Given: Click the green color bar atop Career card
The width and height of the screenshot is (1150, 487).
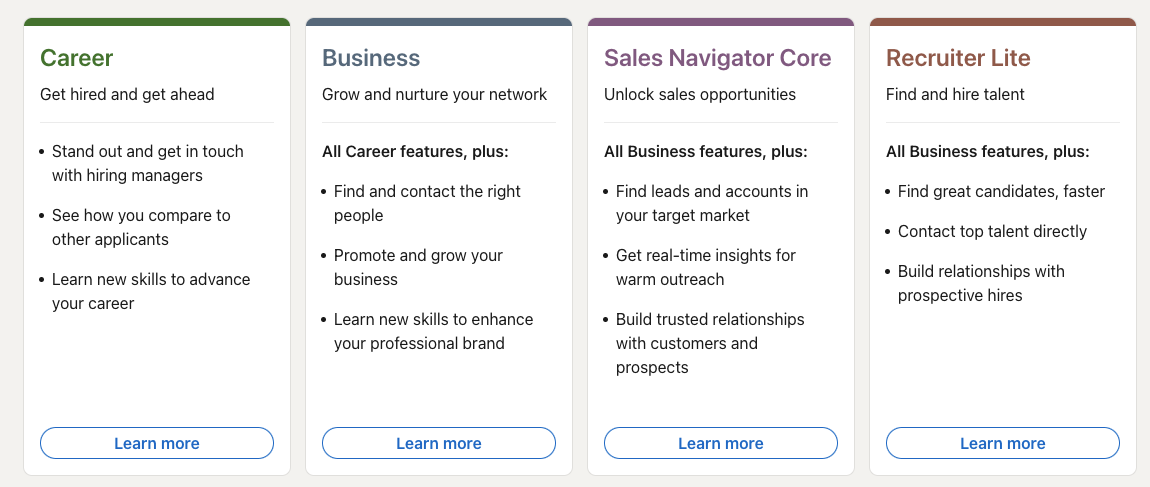Looking at the screenshot, I should pyautogui.click(x=157, y=22).
